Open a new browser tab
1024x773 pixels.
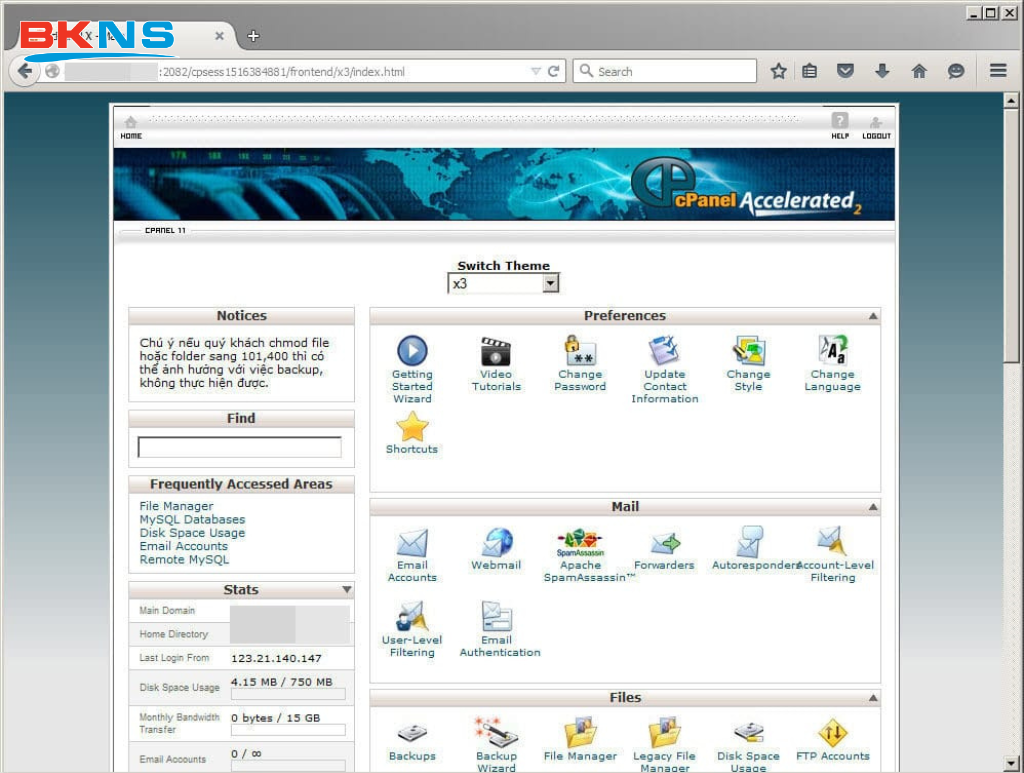(253, 36)
